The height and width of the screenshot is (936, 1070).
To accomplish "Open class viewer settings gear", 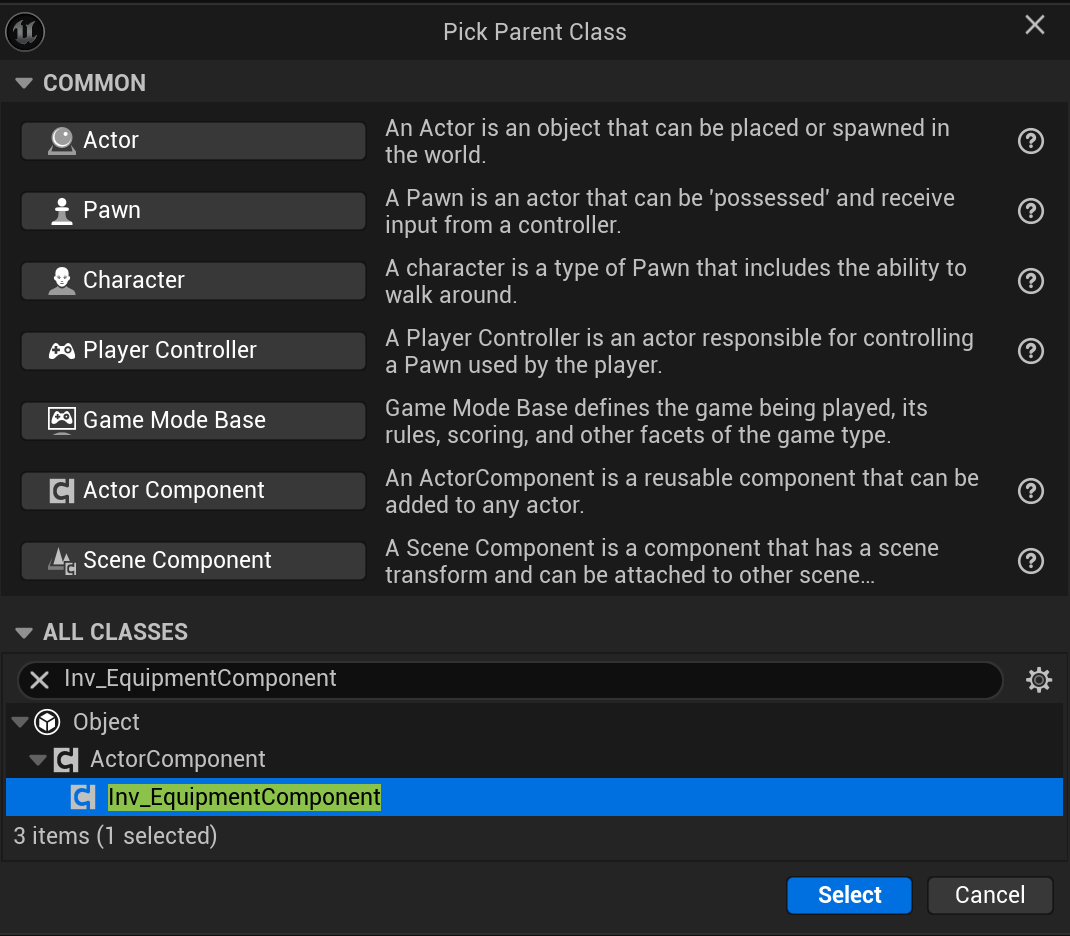I will point(1039,680).
